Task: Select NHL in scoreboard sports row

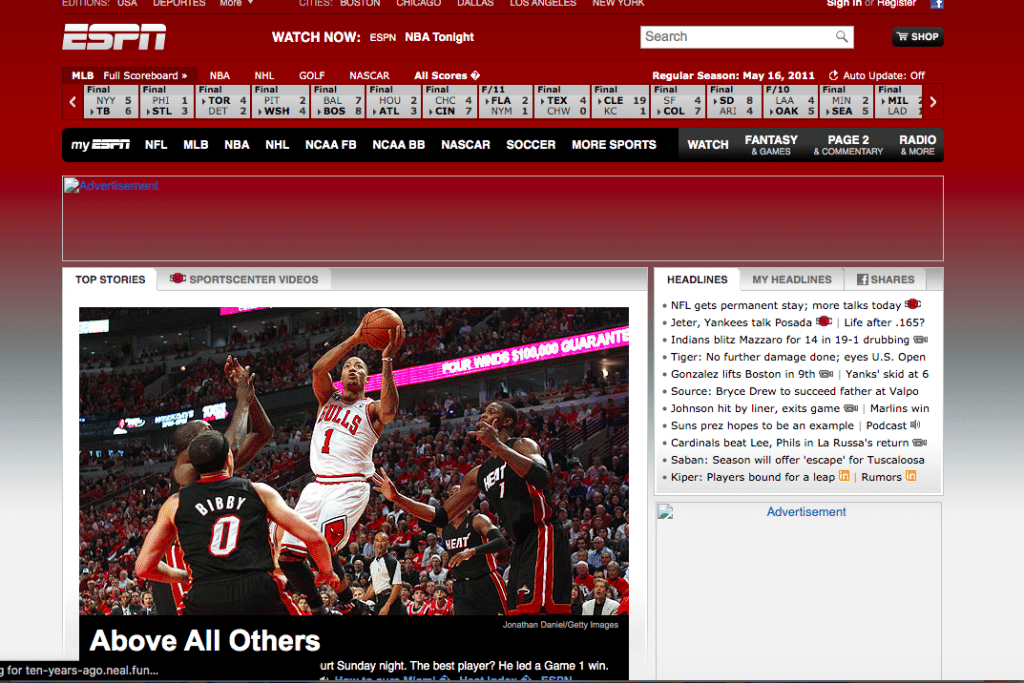Action: point(264,75)
